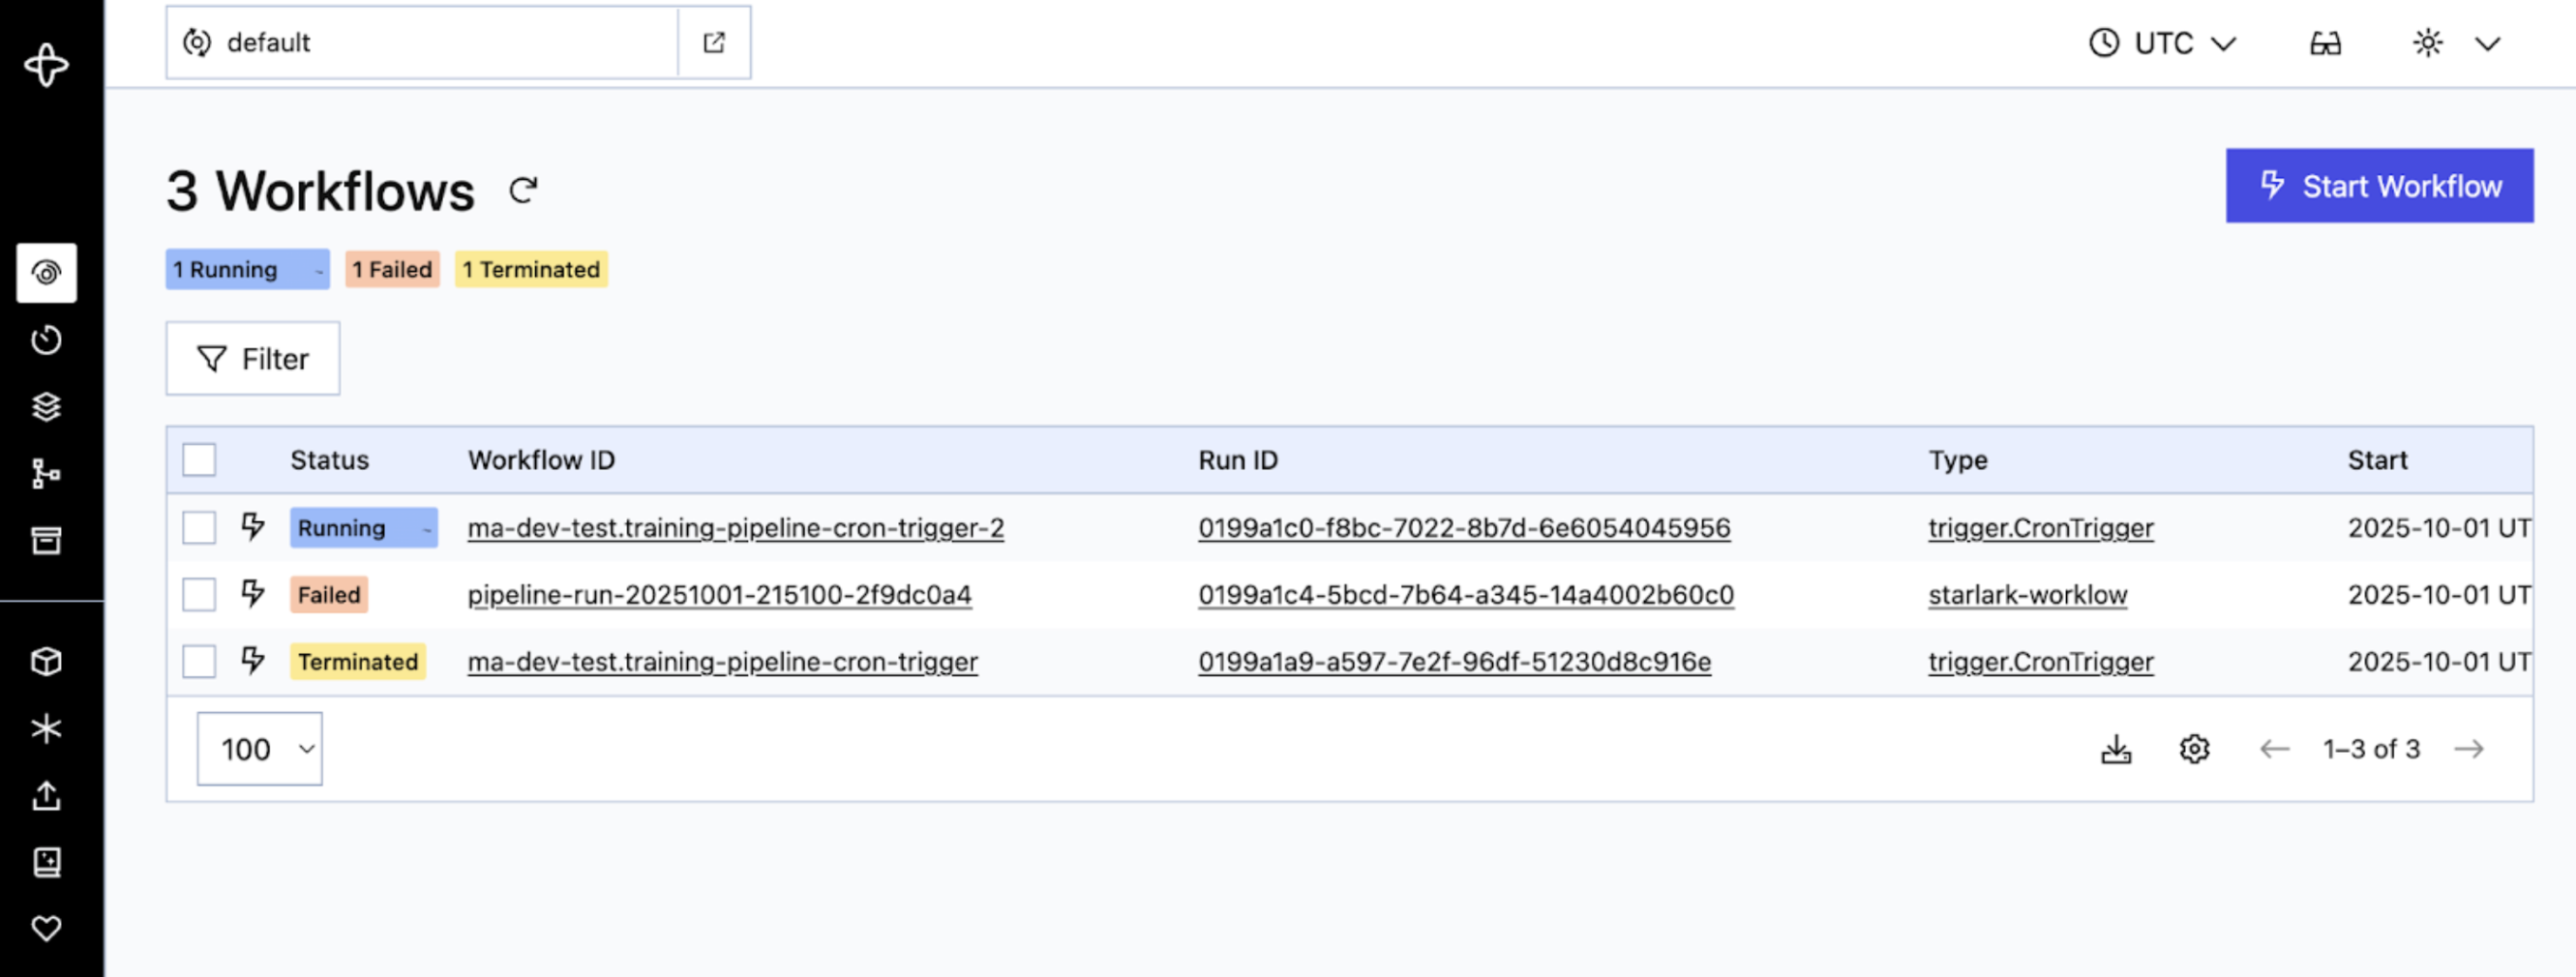Expand the UTC timezone dropdown
The height and width of the screenshot is (977, 2576).
point(2161,42)
